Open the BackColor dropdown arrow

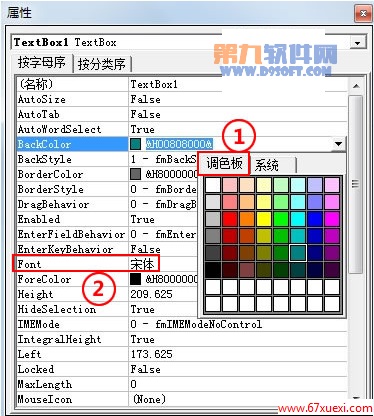(338, 144)
